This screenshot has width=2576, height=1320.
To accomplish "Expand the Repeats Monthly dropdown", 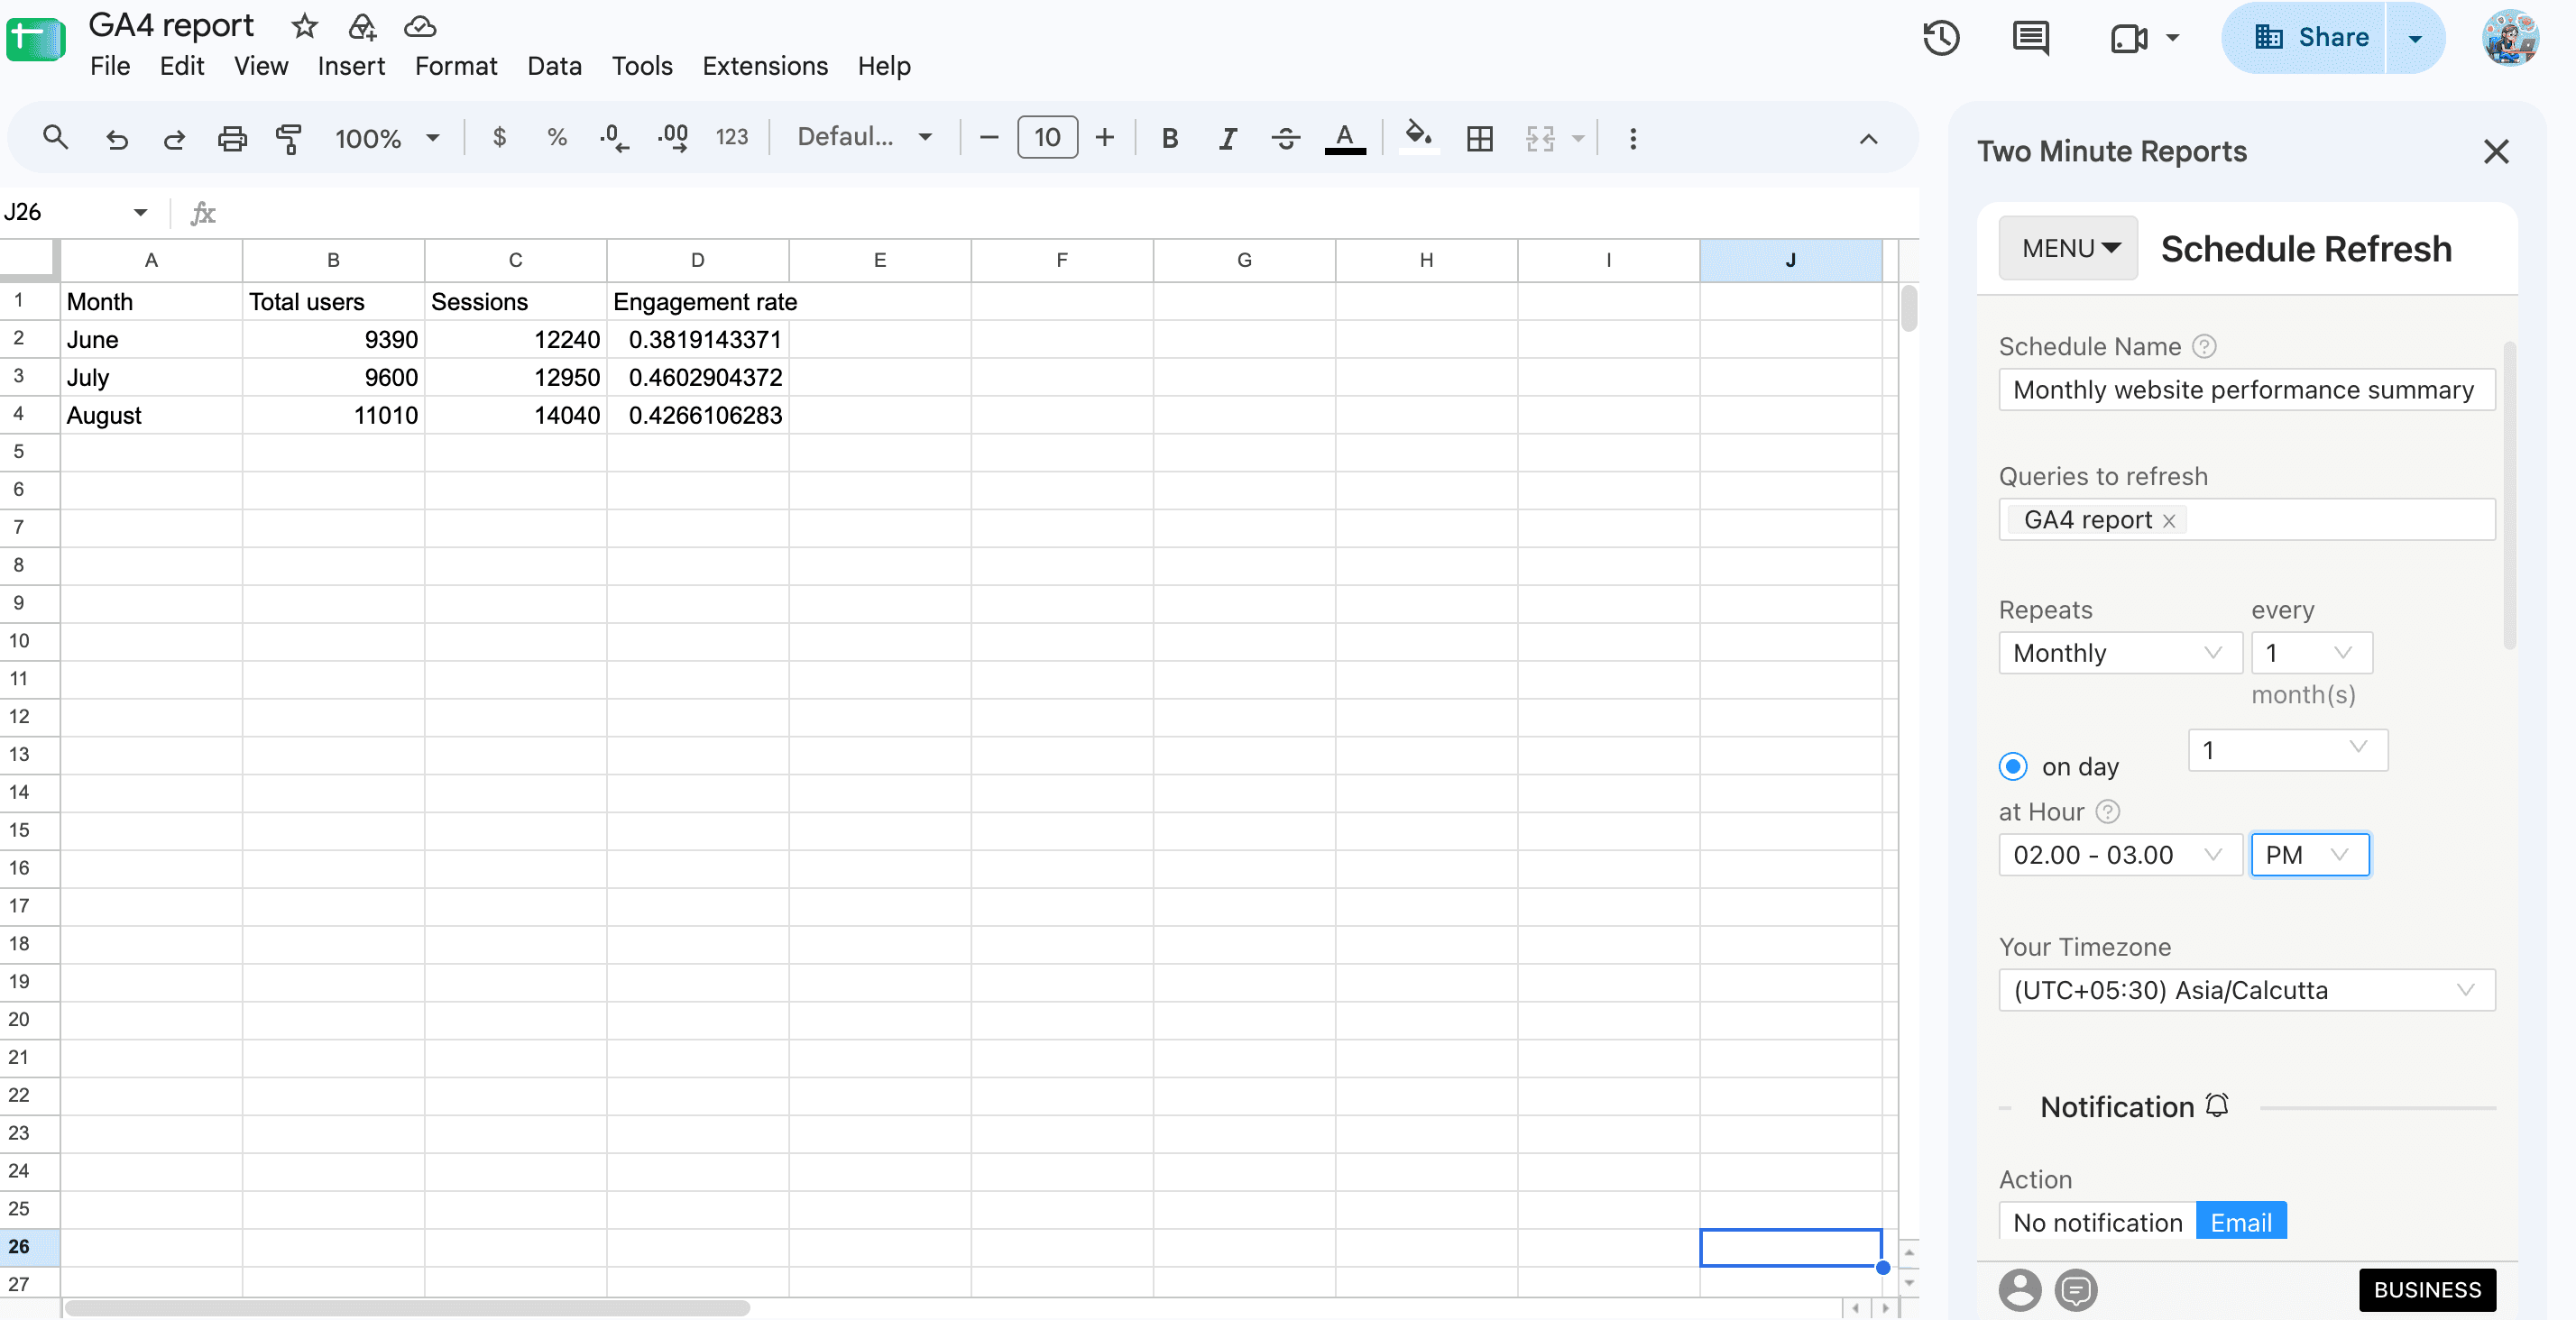I will [x=2120, y=653].
